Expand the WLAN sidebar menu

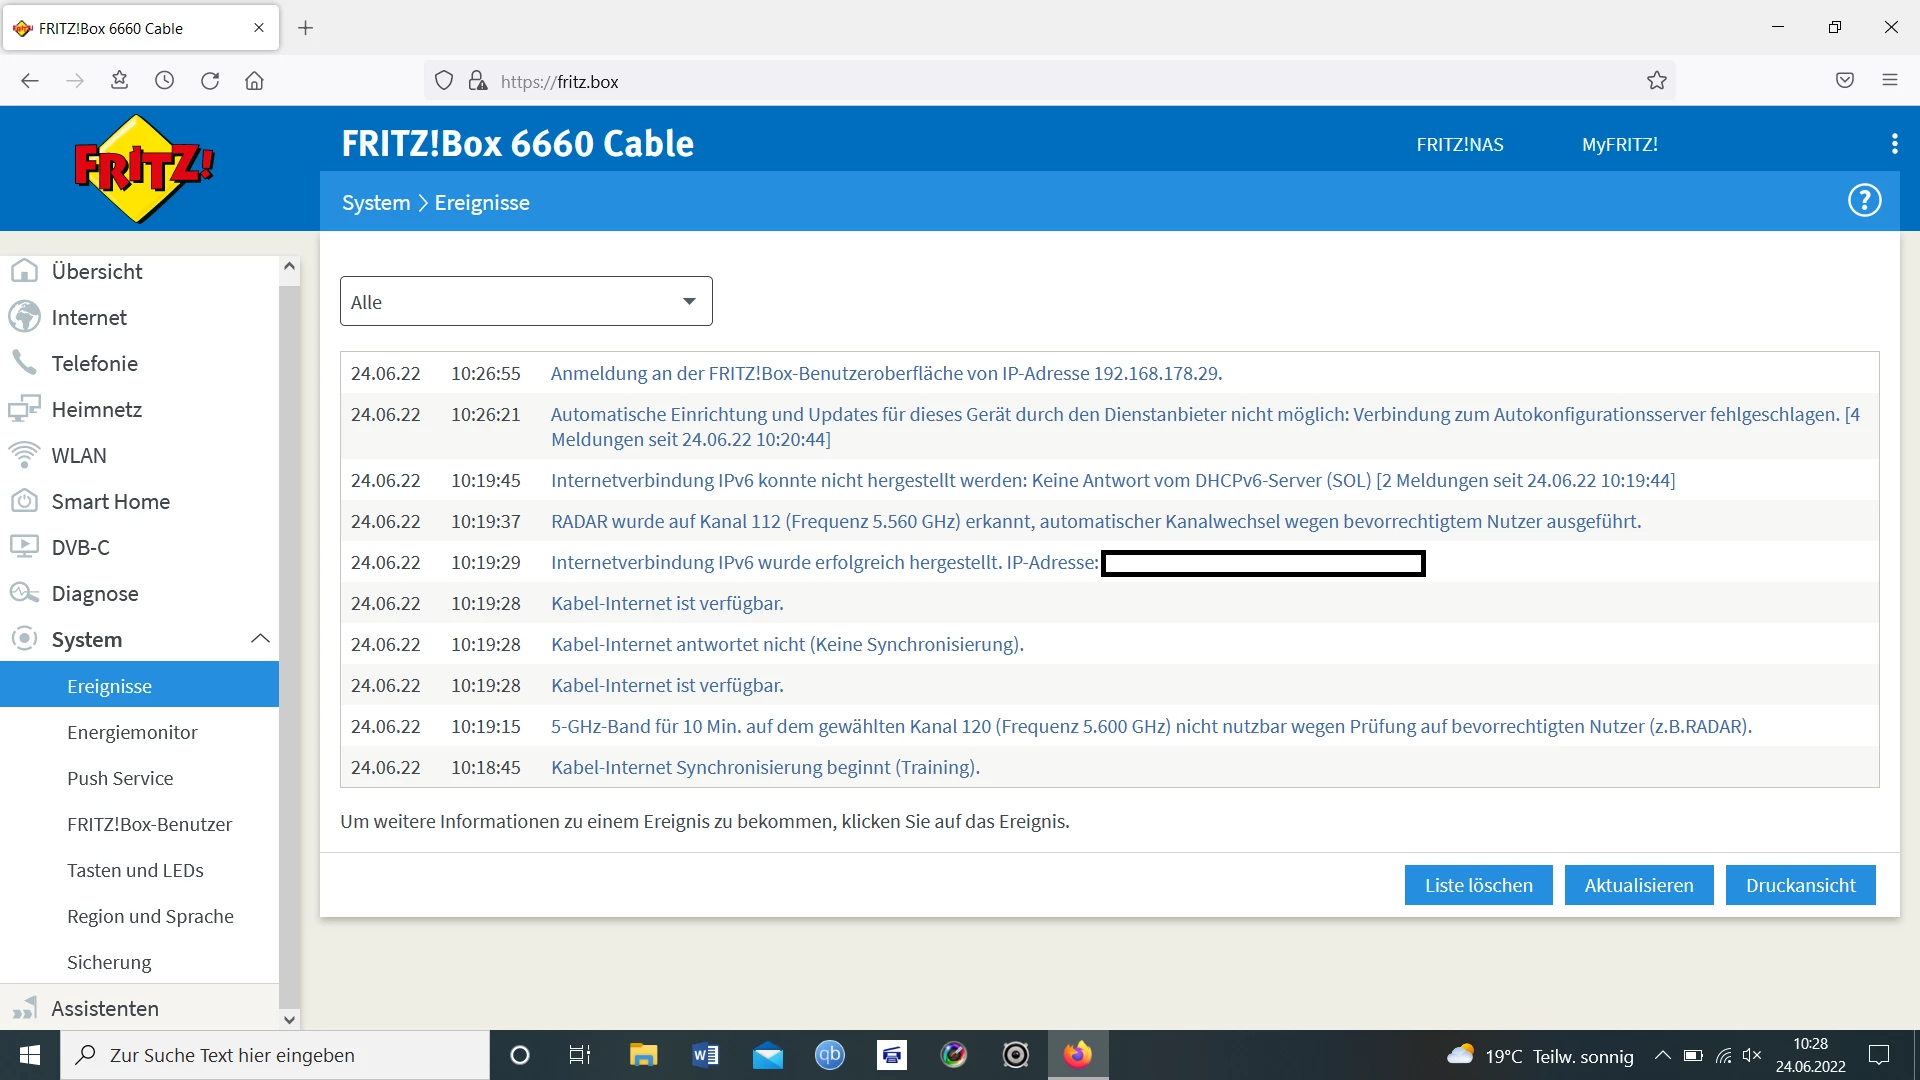click(x=79, y=455)
